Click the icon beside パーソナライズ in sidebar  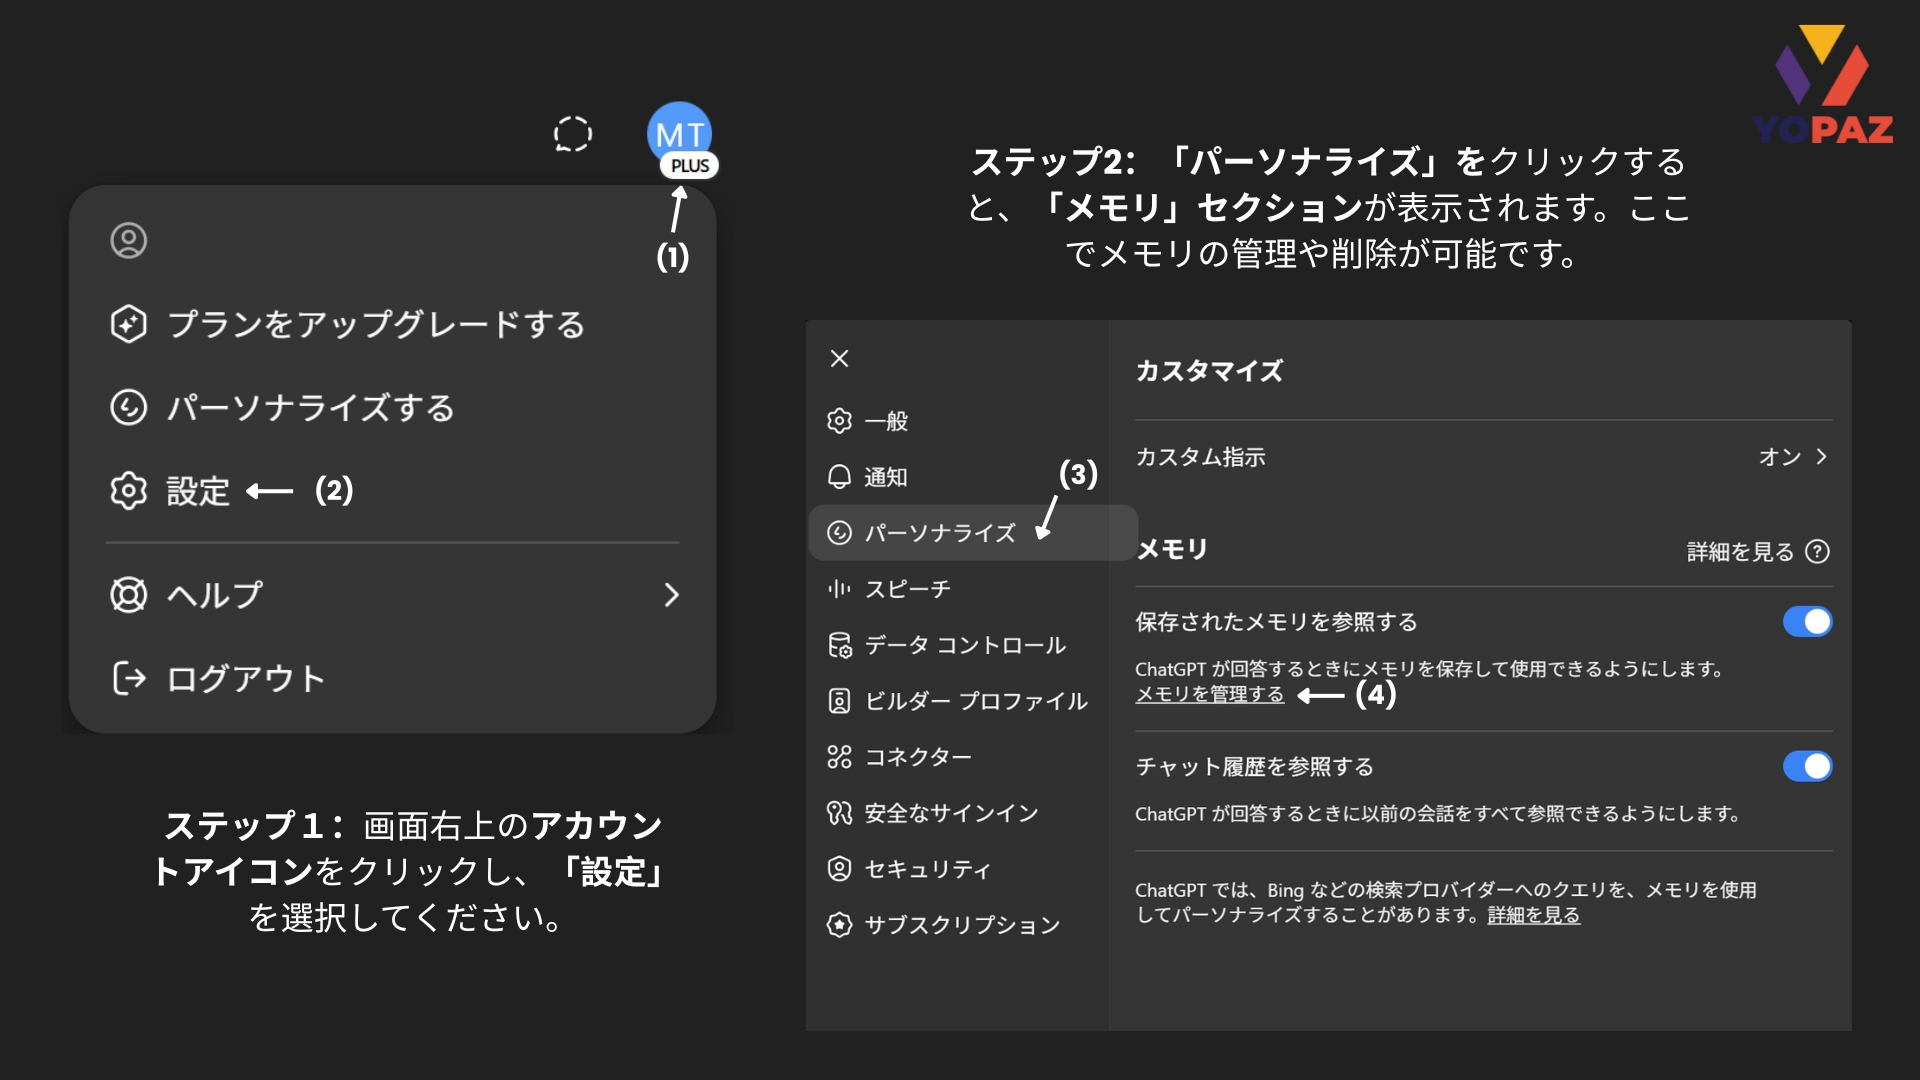click(839, 533)
